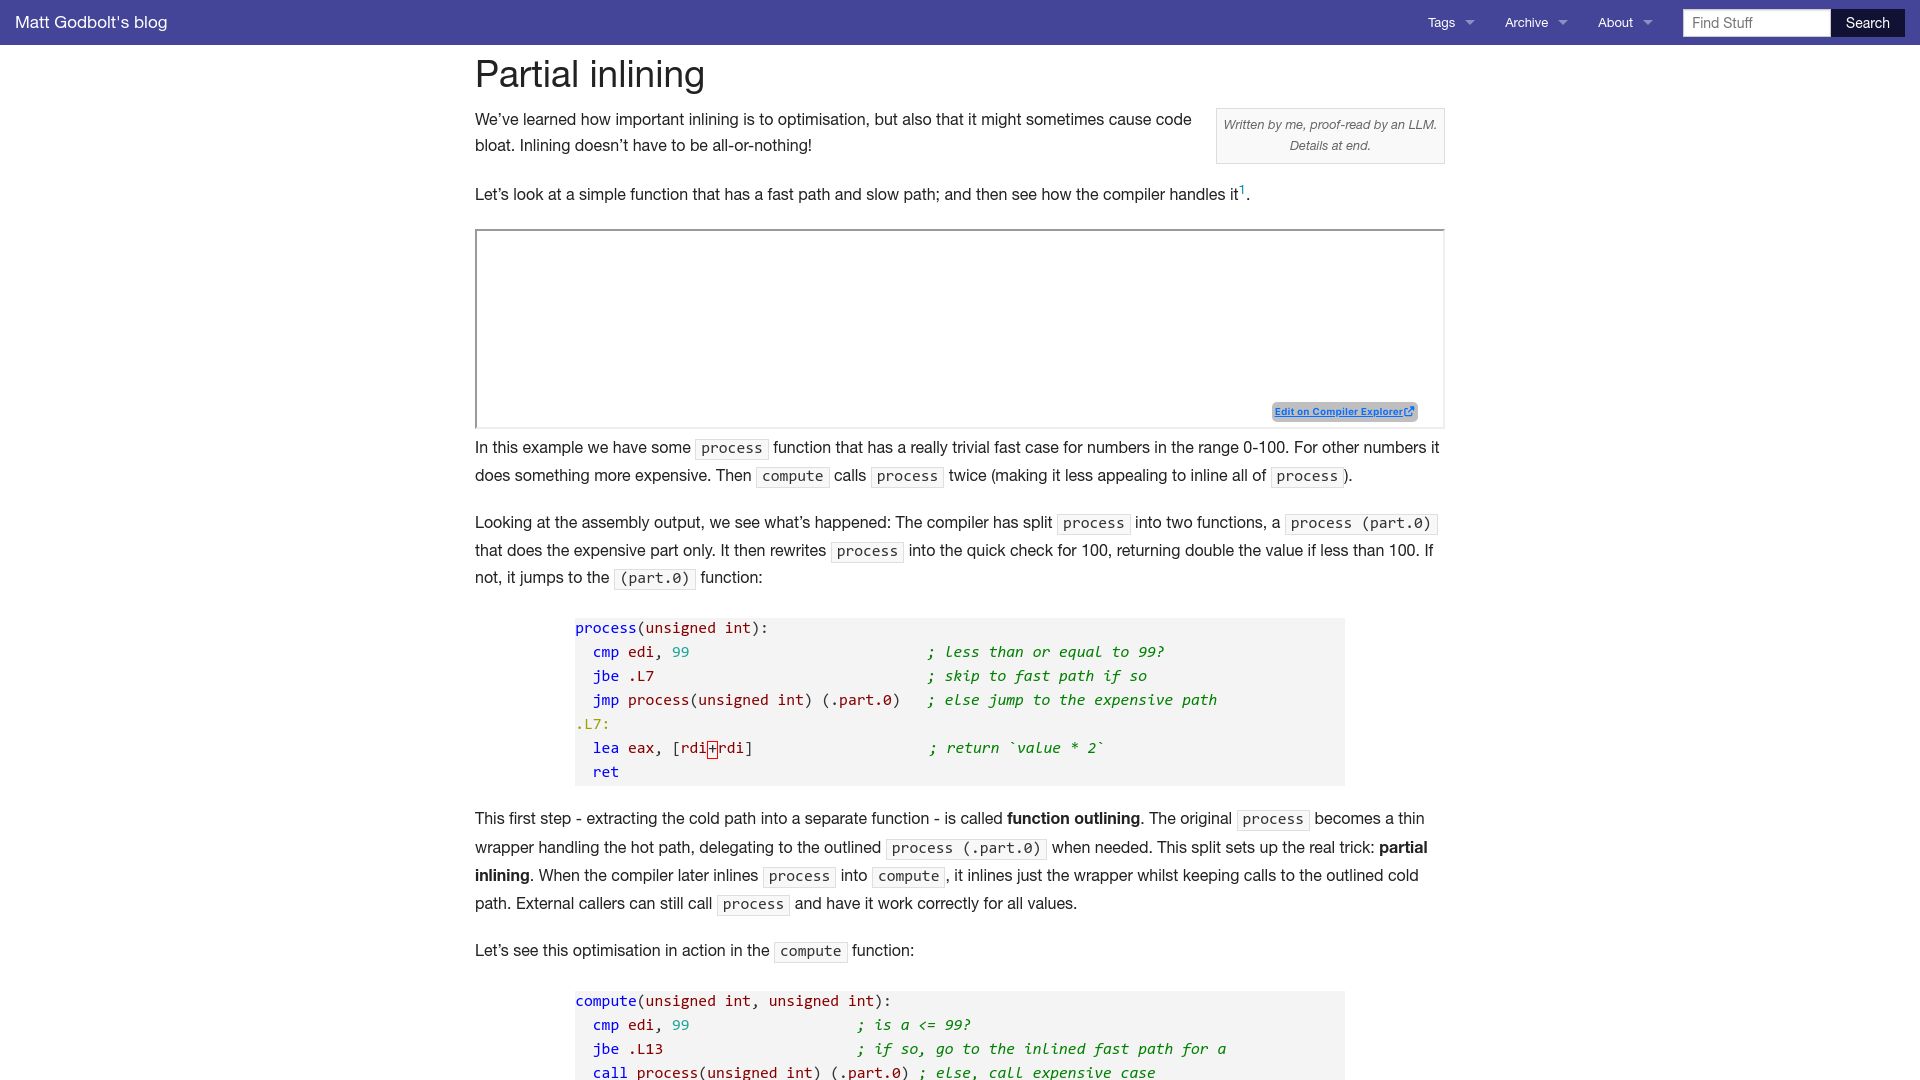
Task: Click comment '; is a <= 99?'
Action: [x=913, y=1025]
